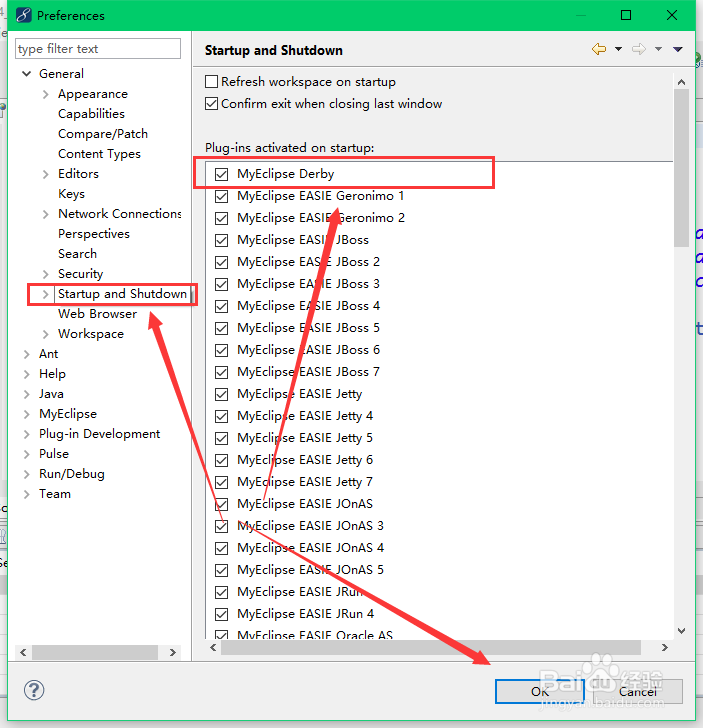Click OK to apply preferences
703x728 pixels.
coord(540,691)
